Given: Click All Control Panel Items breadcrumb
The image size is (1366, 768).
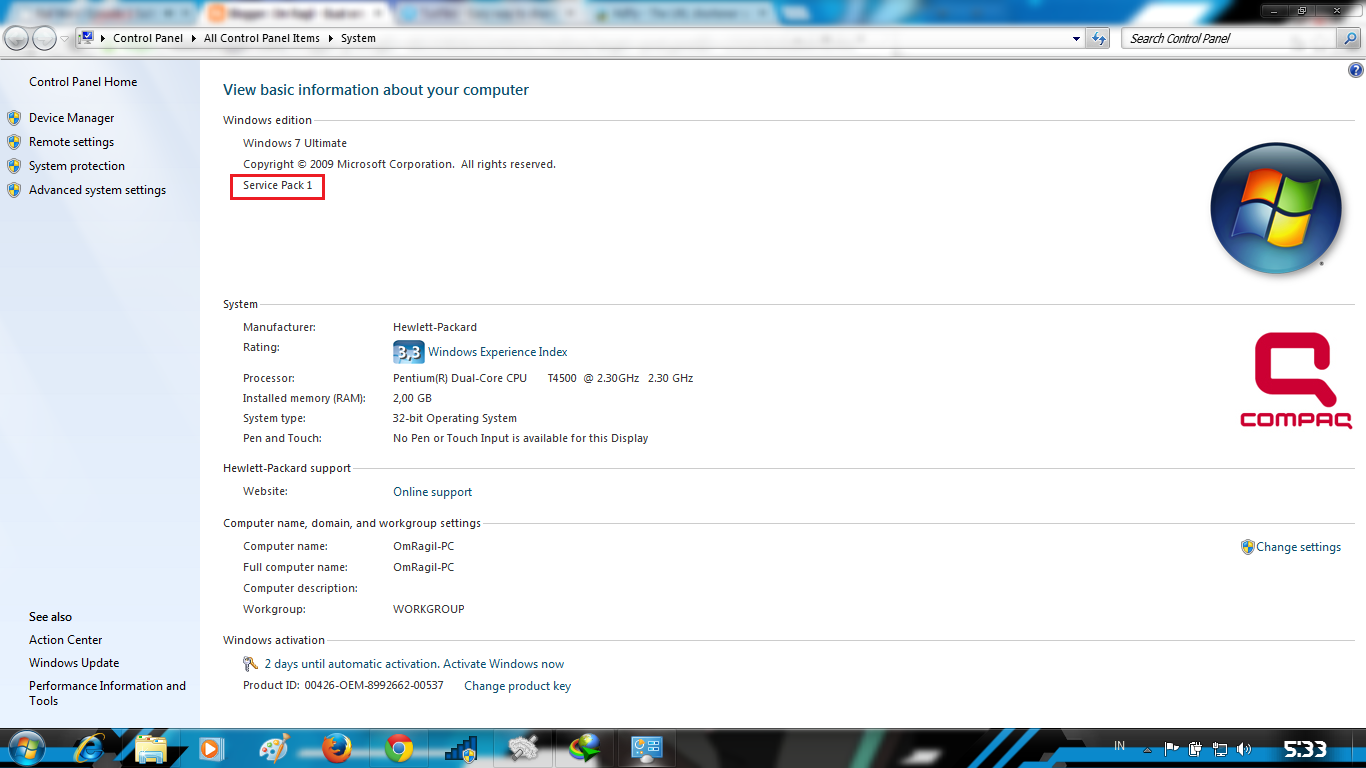Looking at the screenshot, I should [262, 38].
